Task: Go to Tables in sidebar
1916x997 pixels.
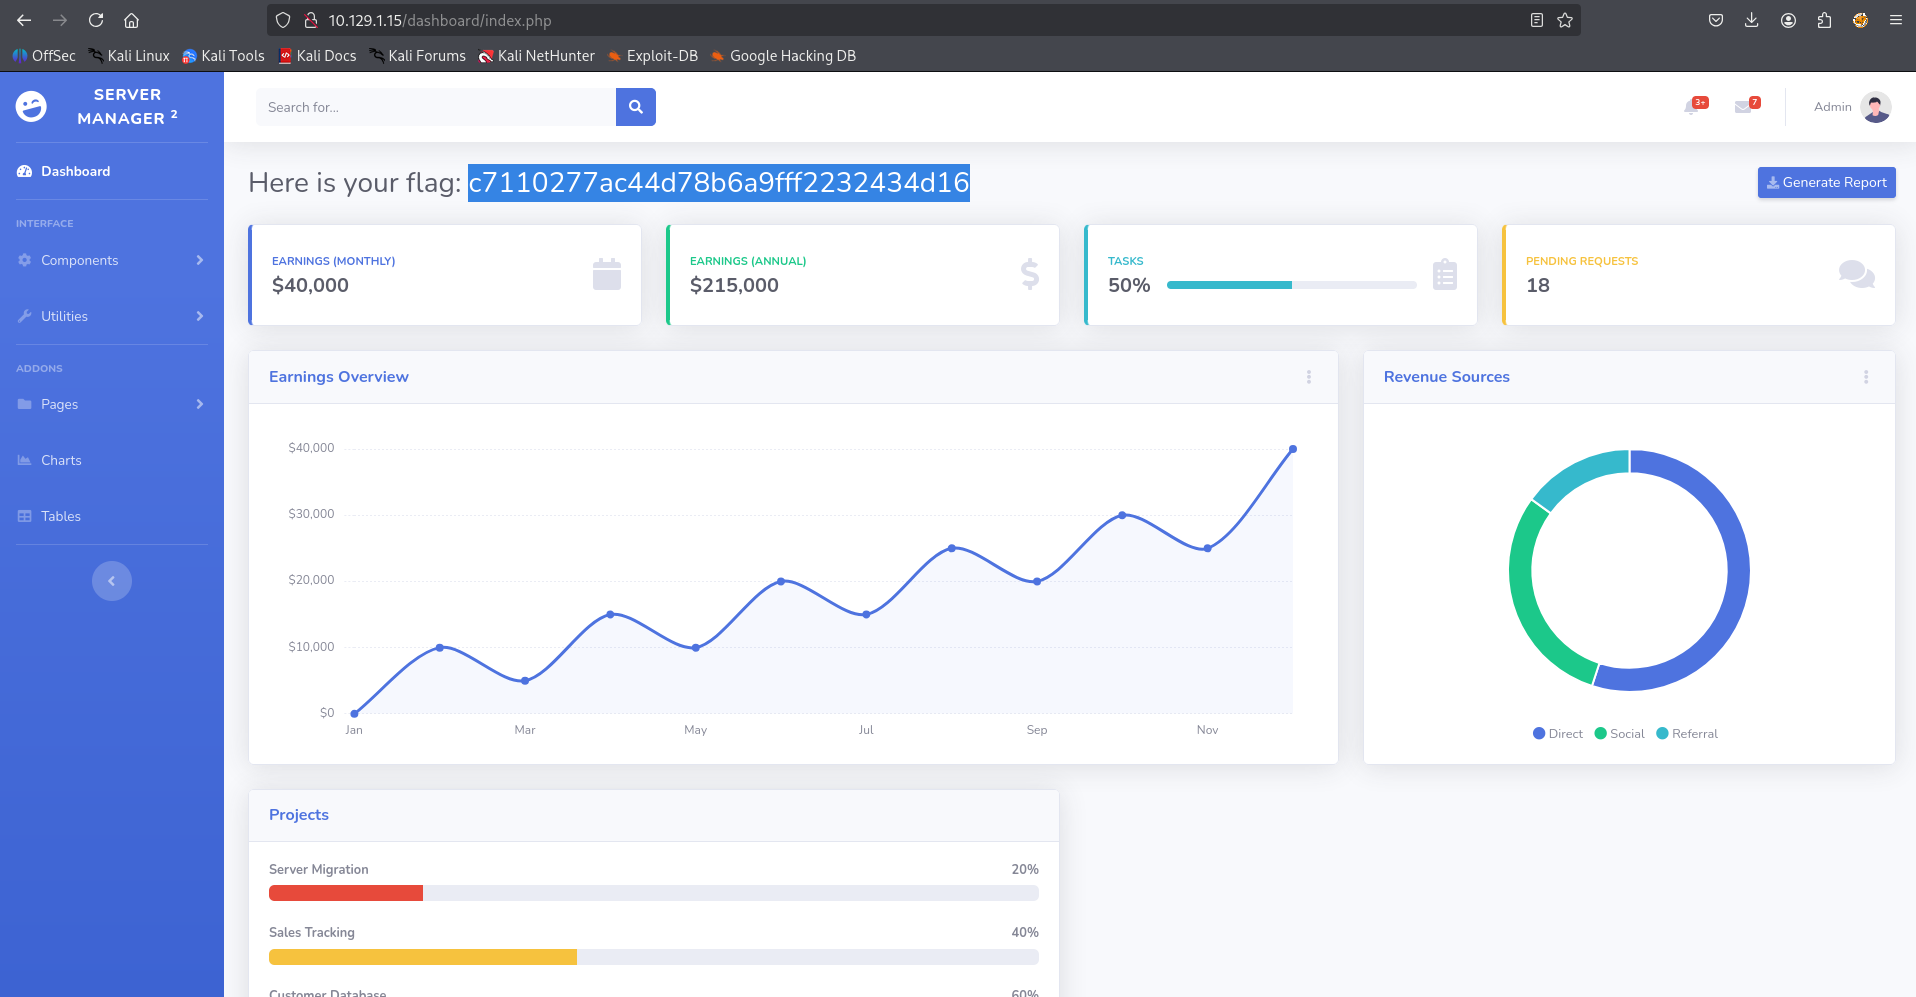Action: (61, 516)
